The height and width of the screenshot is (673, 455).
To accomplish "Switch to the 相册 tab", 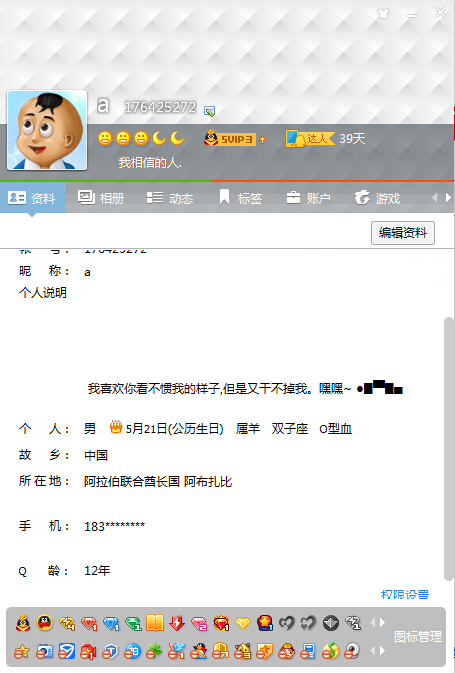I will pyautogui.click(x=101, y=198).
